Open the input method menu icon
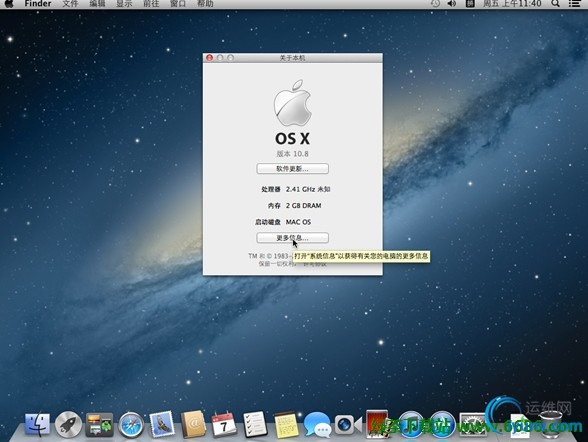The height and width of the screenshot is (442, 588). pyautogui.click(x=470, y=4)
